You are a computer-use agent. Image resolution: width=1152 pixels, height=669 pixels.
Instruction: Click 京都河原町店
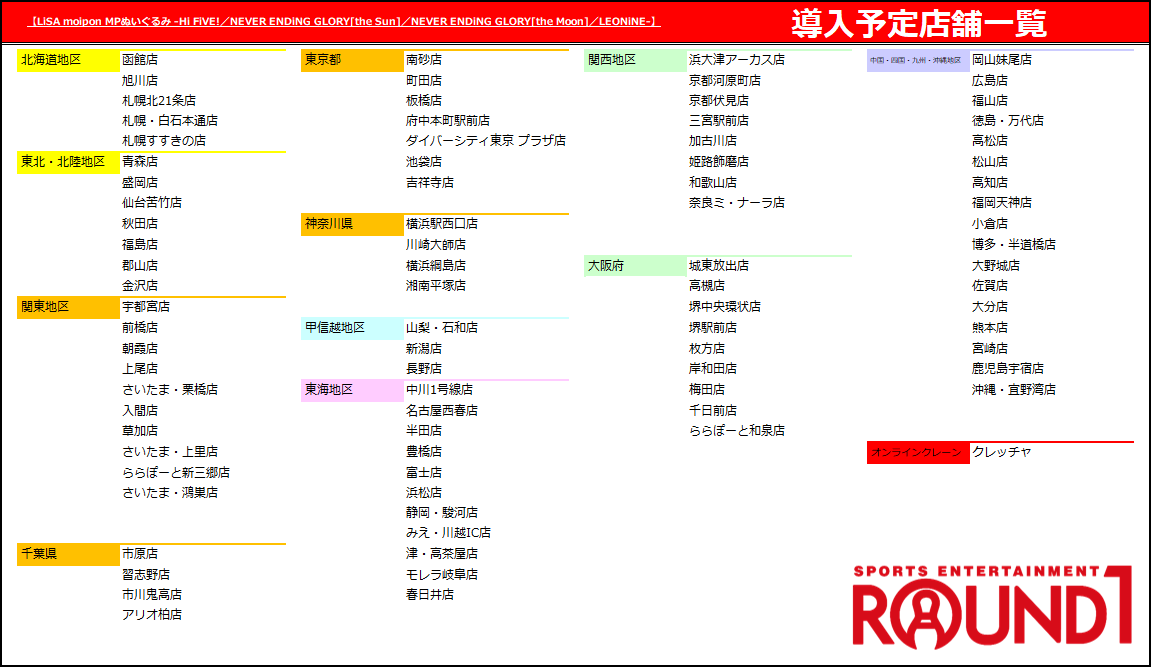725,80
